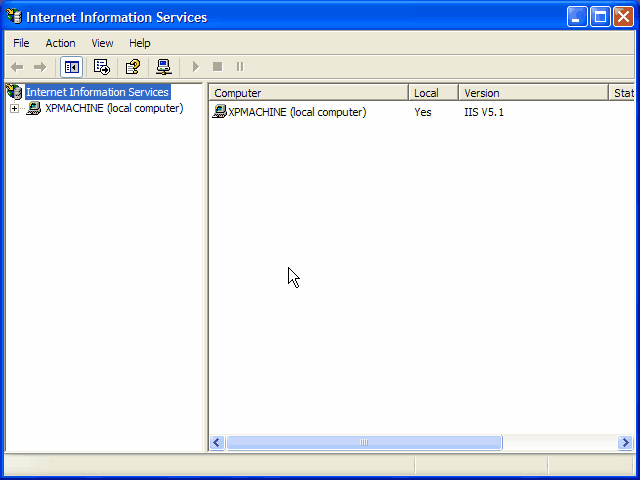Click the Export List toolbar icon
This screenshot has width=640, height=480.
(x=102, y=67)
